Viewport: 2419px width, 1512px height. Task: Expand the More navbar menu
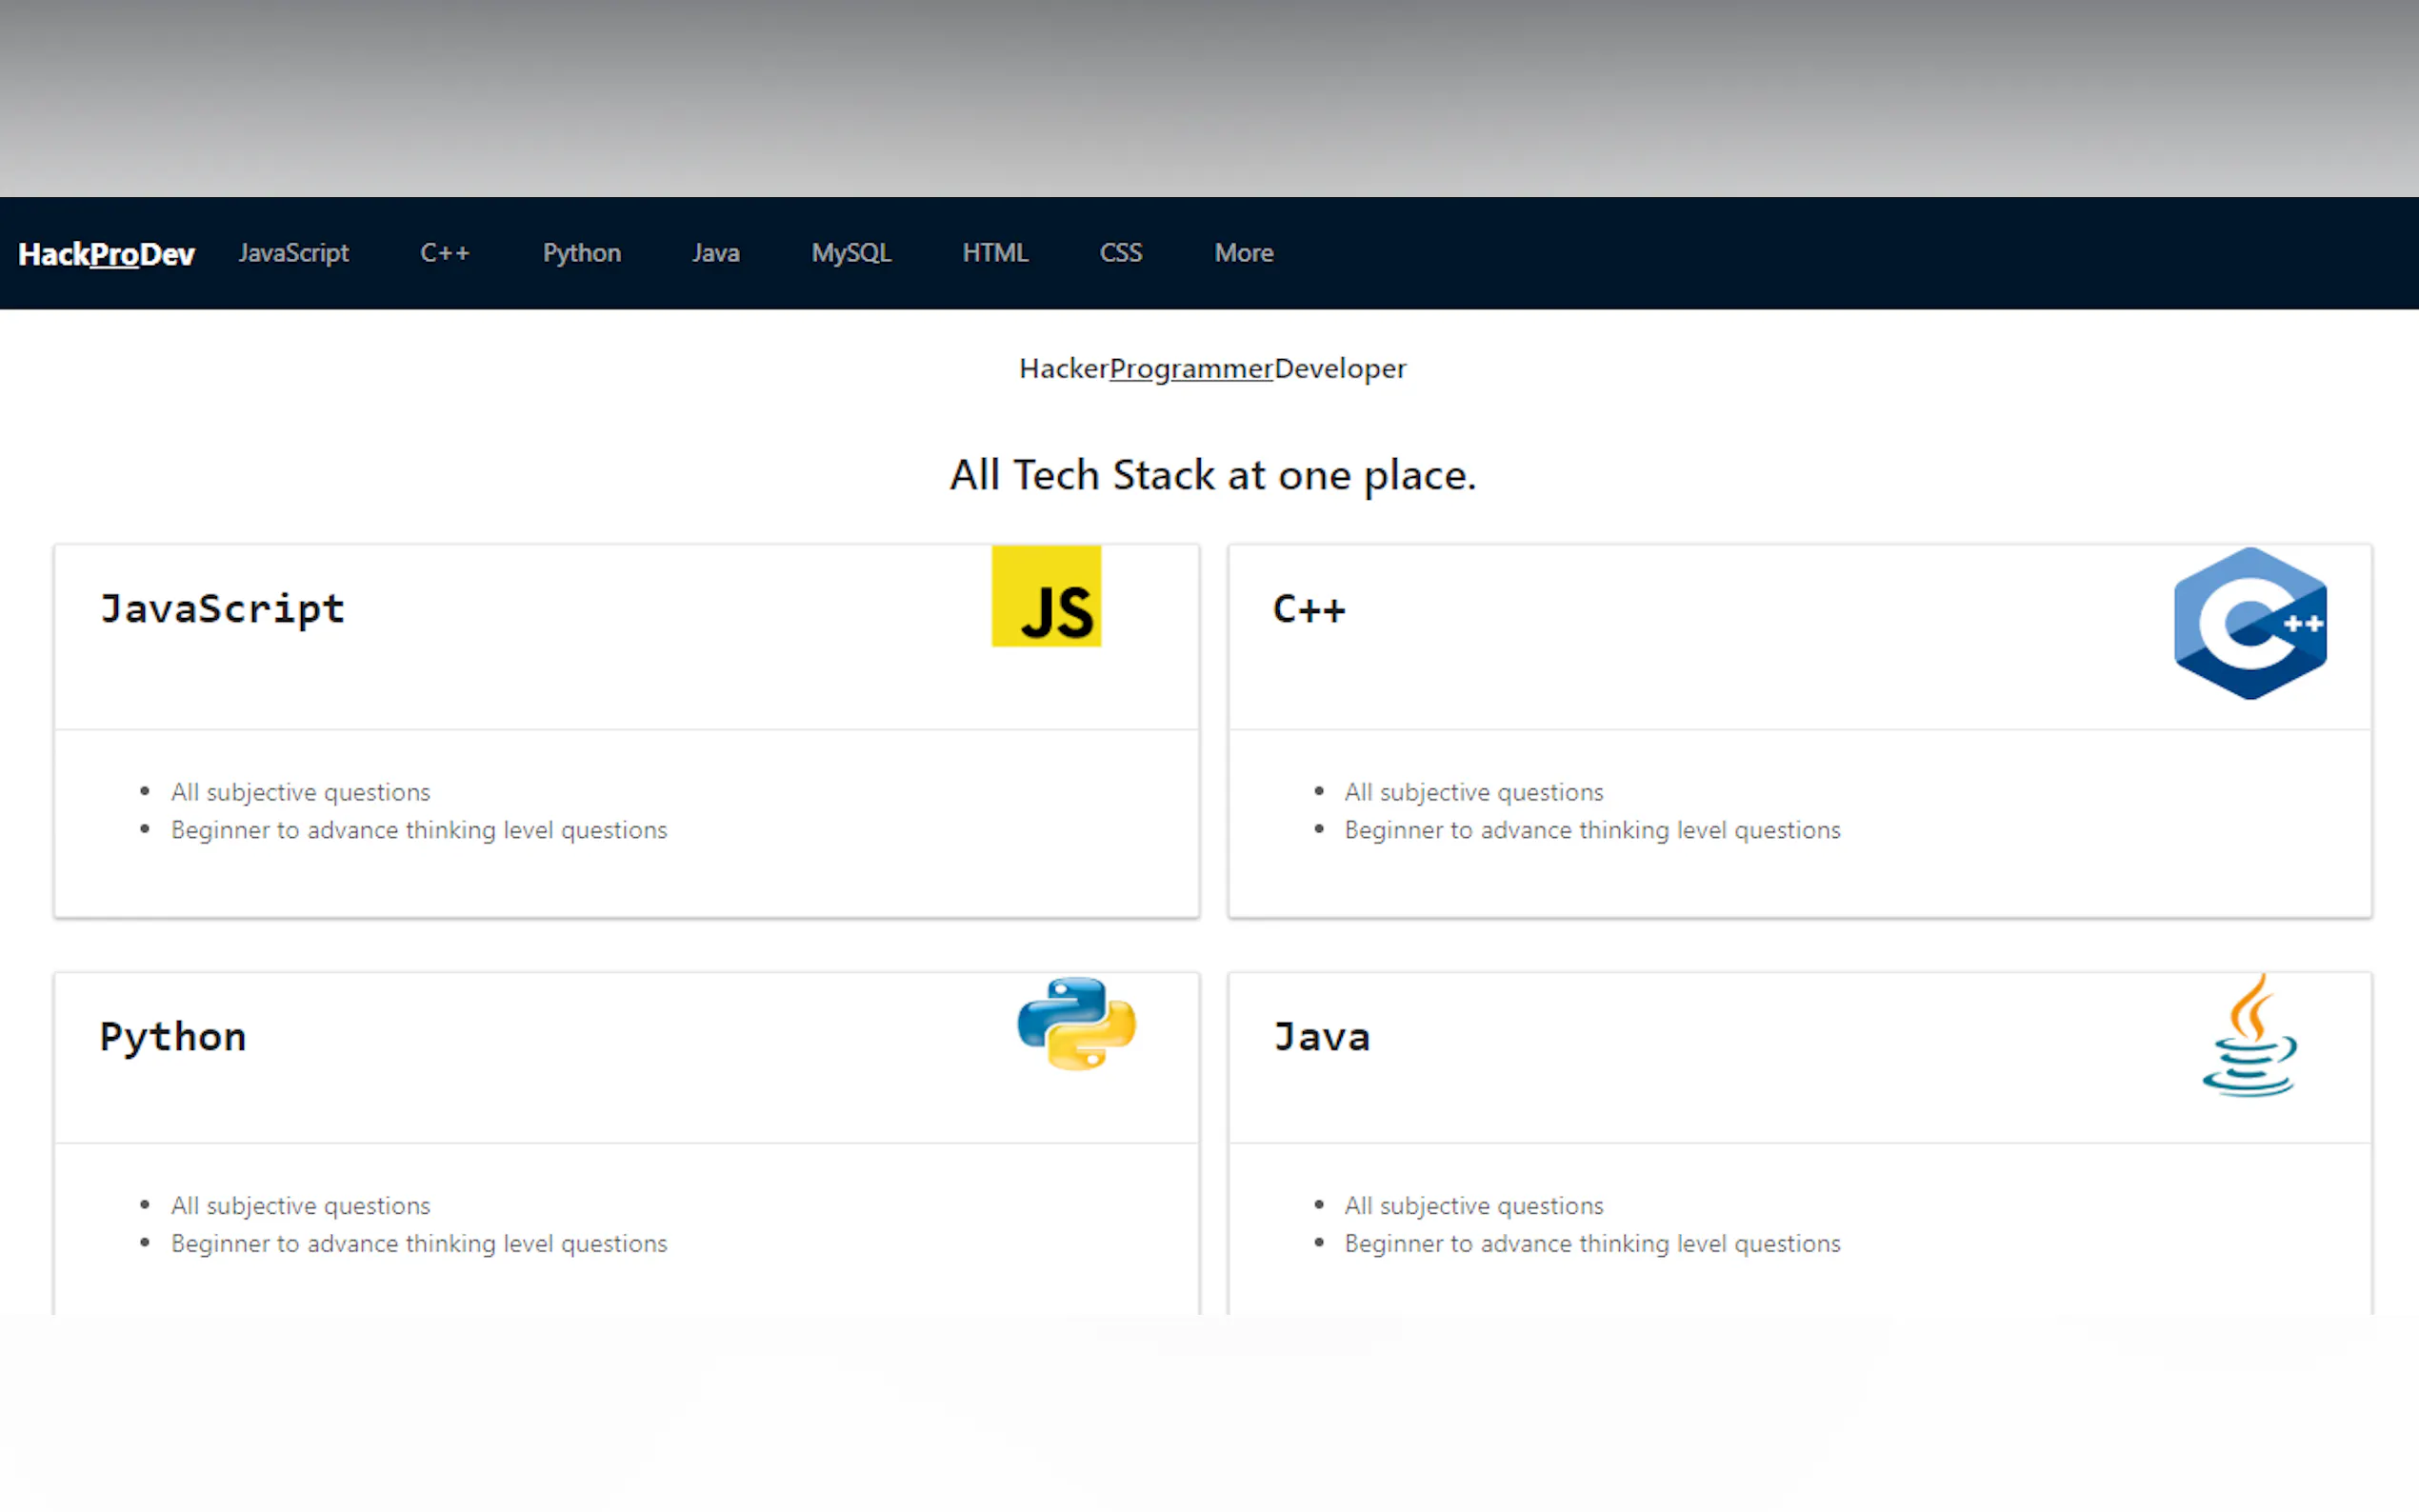point(1244,253)
